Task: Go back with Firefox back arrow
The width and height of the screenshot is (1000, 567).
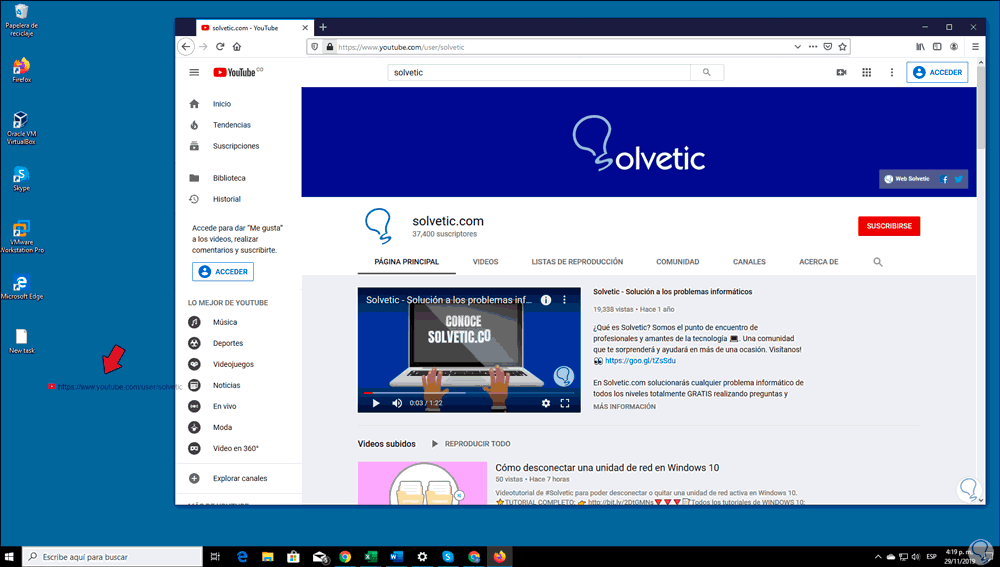Action: (x=186, y=47)
